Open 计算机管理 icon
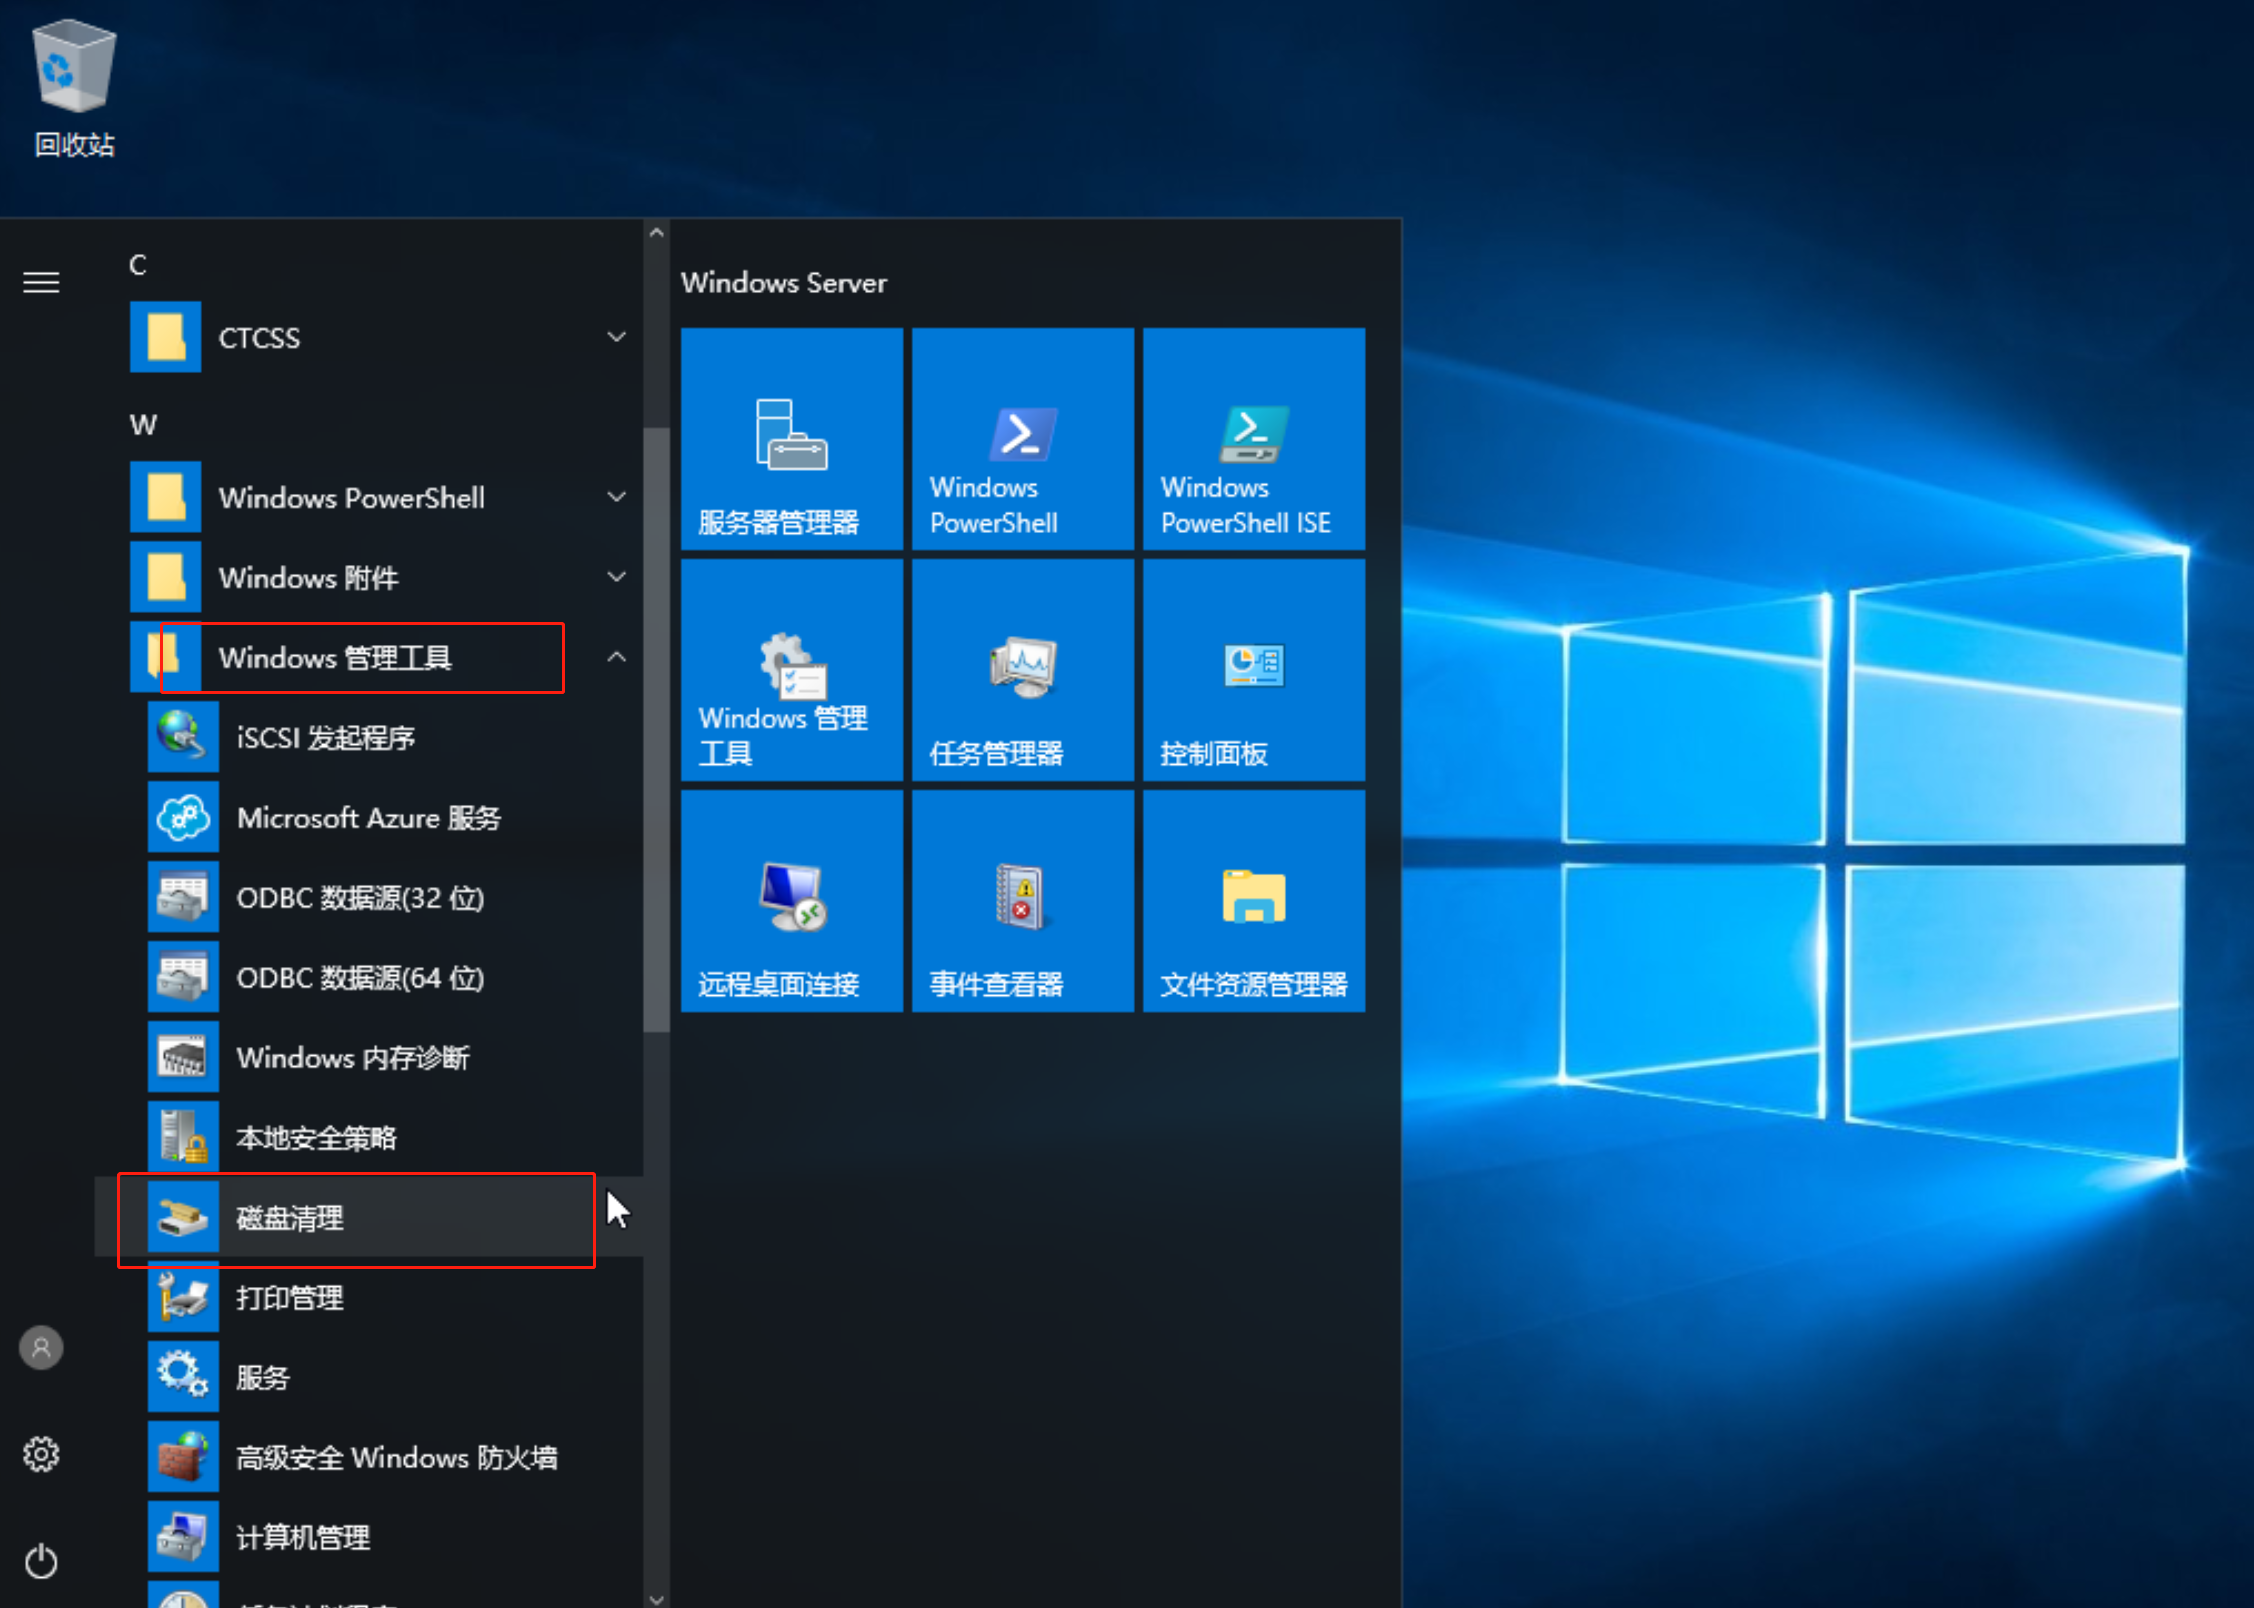Image resolution: width=2254 pixels, height=1608 pixels. tap(183, 1537)
